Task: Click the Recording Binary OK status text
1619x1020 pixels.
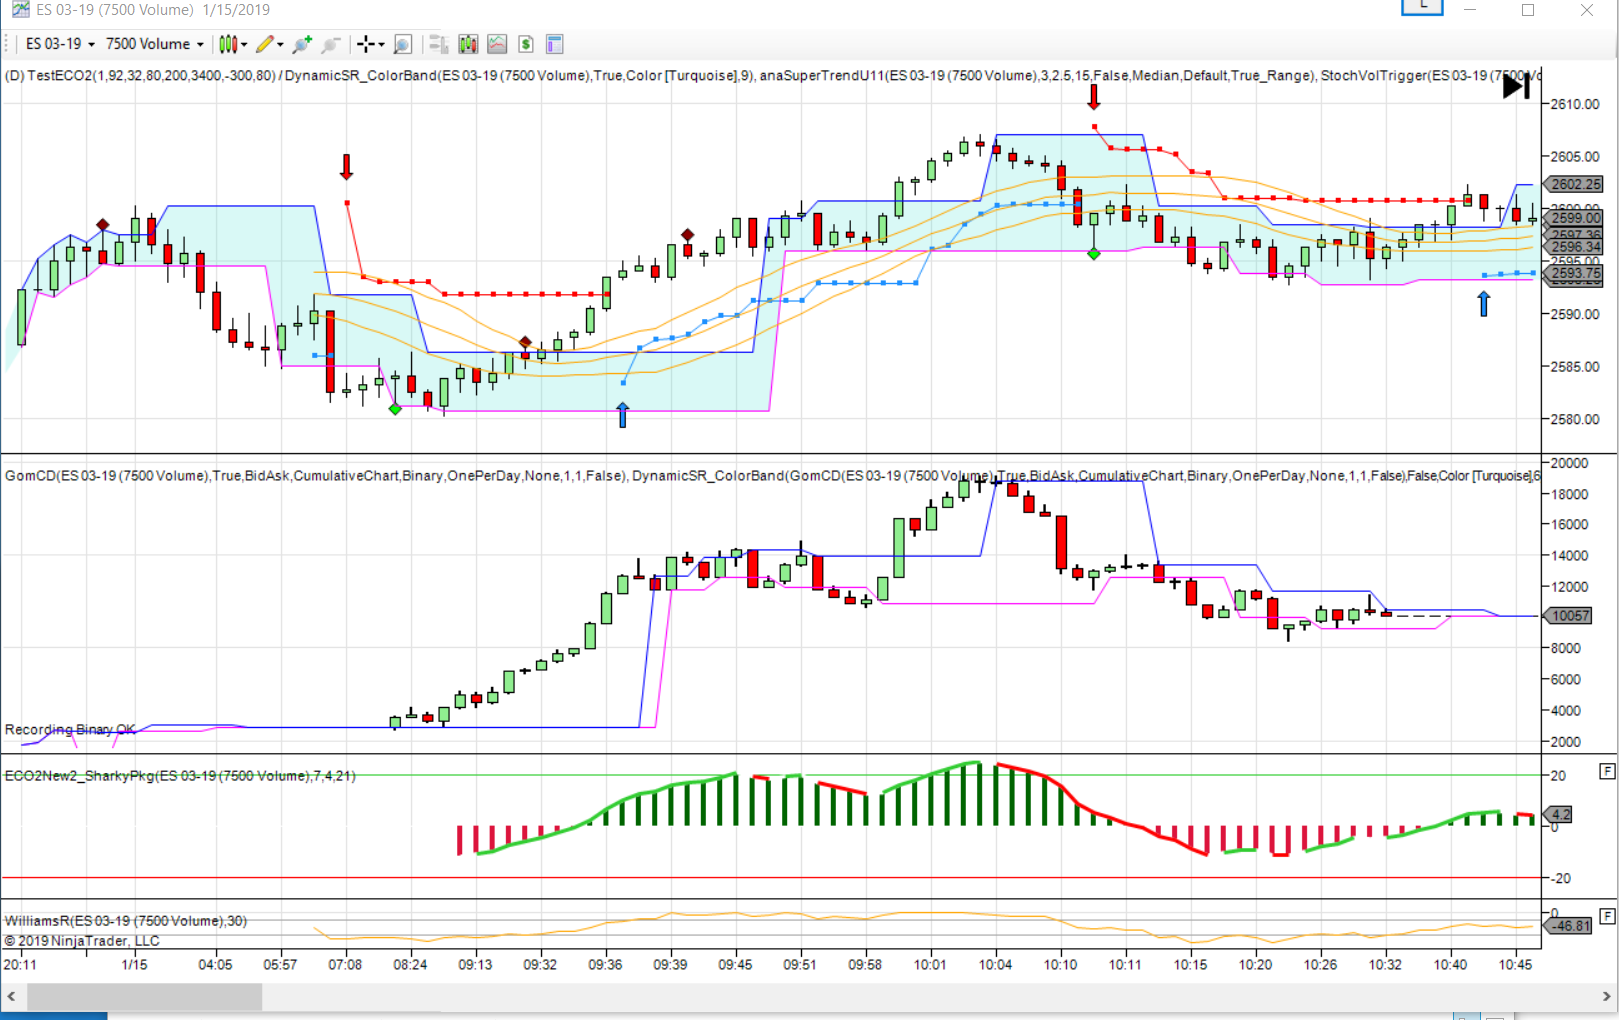Action: pos(70,730)
